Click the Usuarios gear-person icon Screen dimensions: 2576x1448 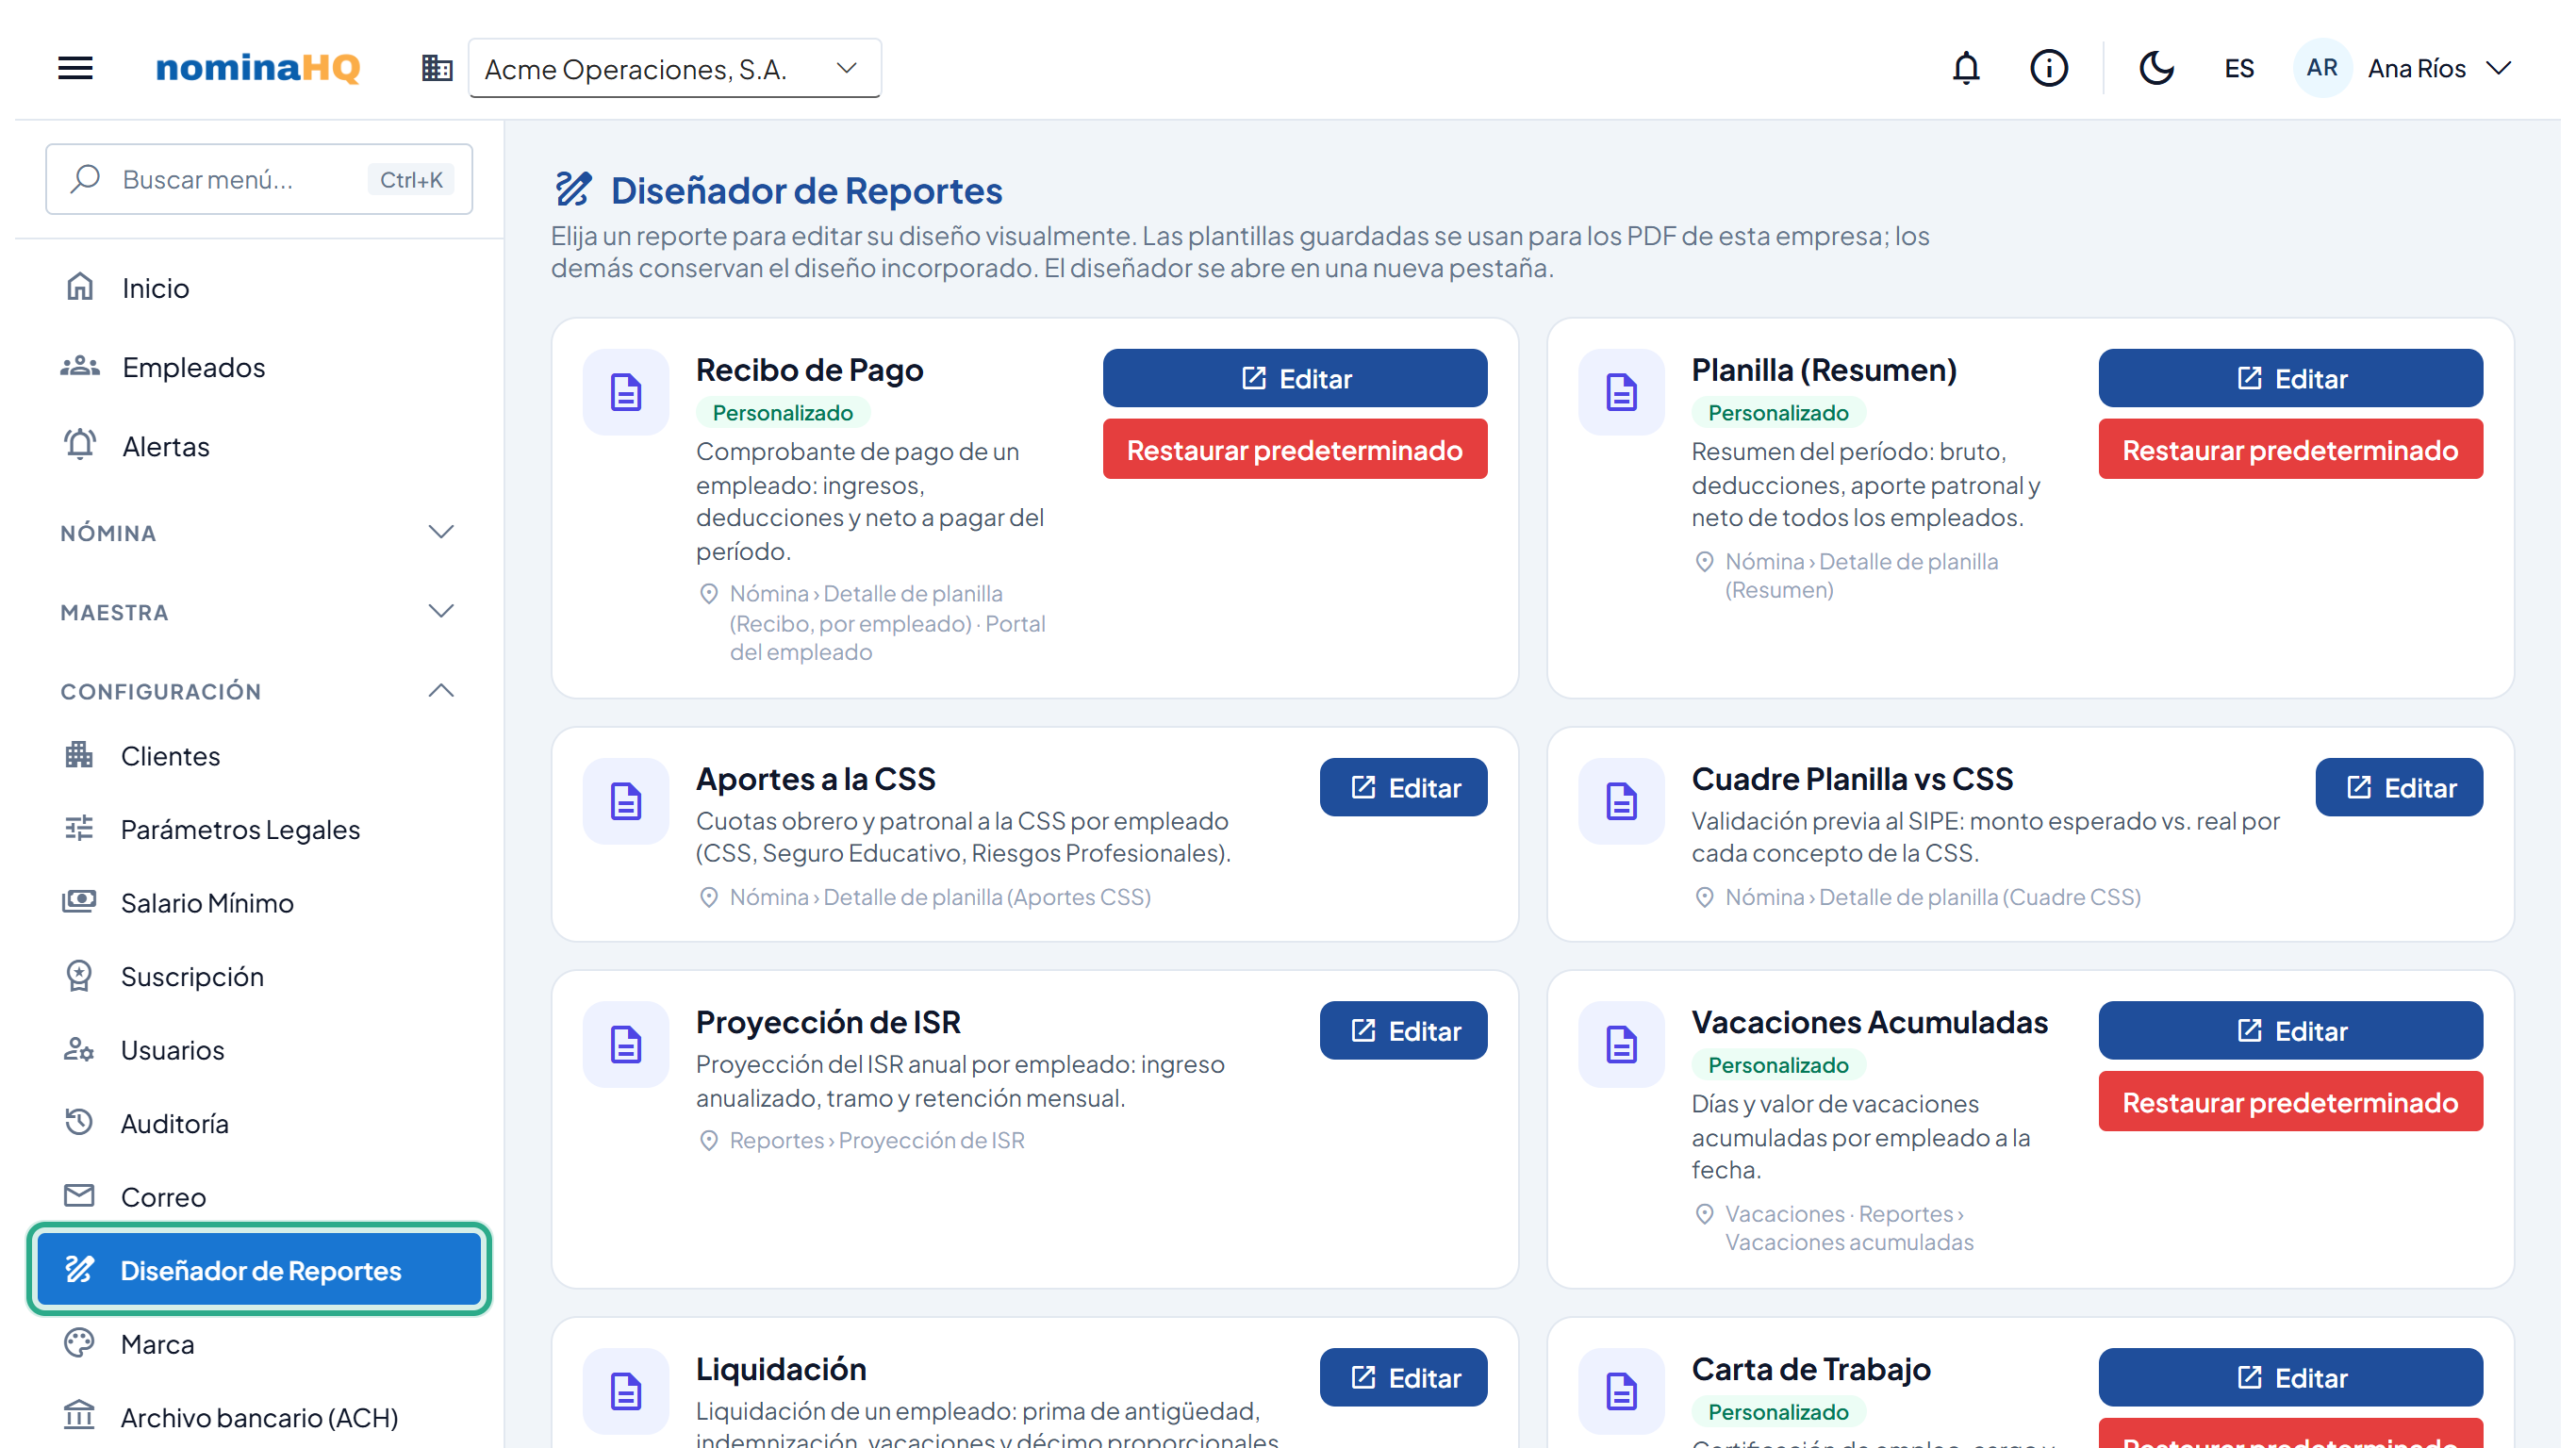point(79,1050)
